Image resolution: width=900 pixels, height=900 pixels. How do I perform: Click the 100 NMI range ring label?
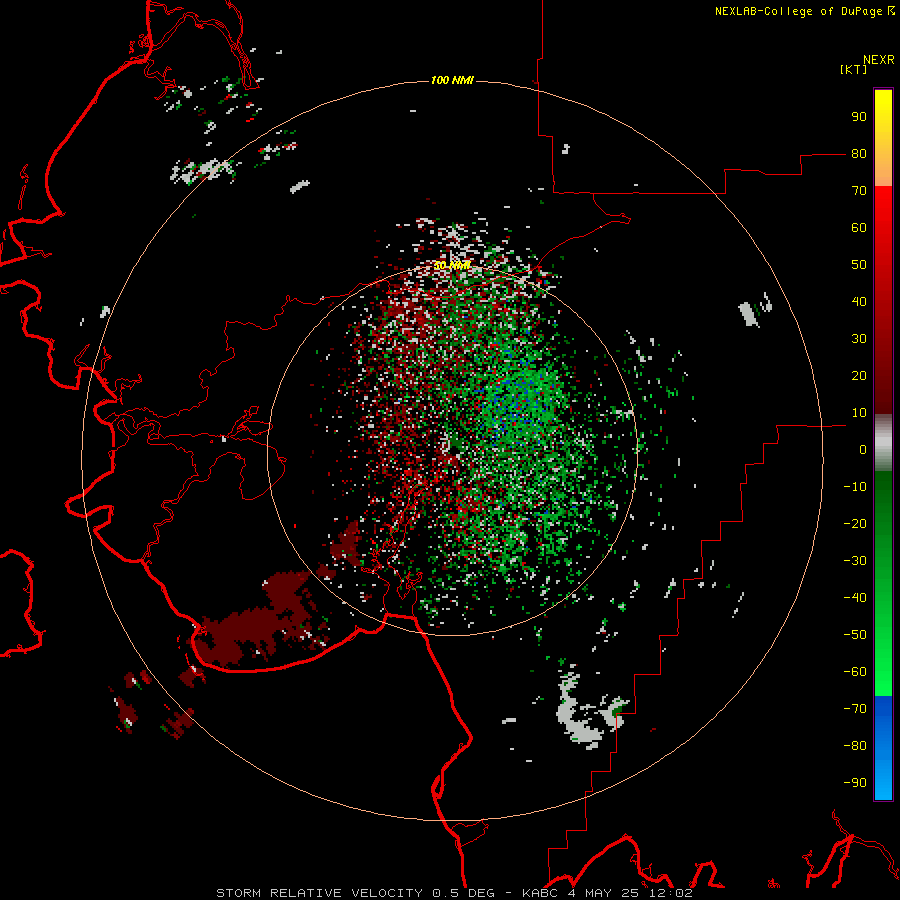452,80
